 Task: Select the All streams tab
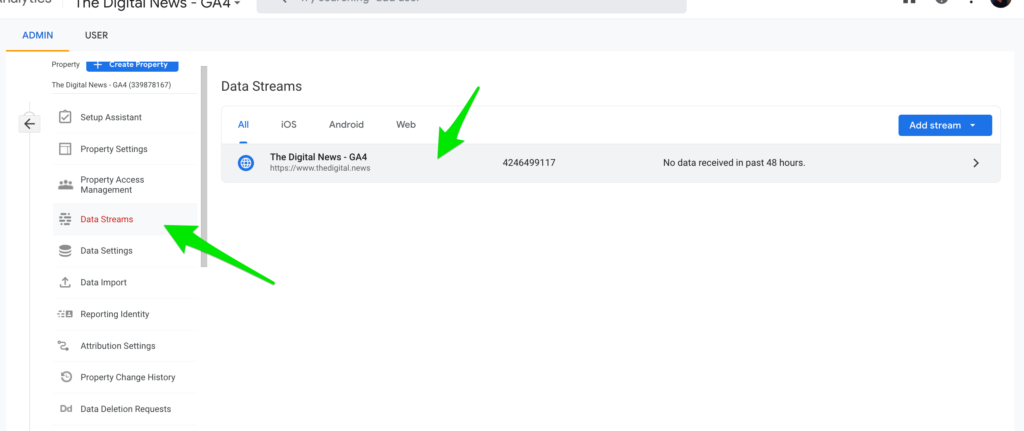pos(244,125)
